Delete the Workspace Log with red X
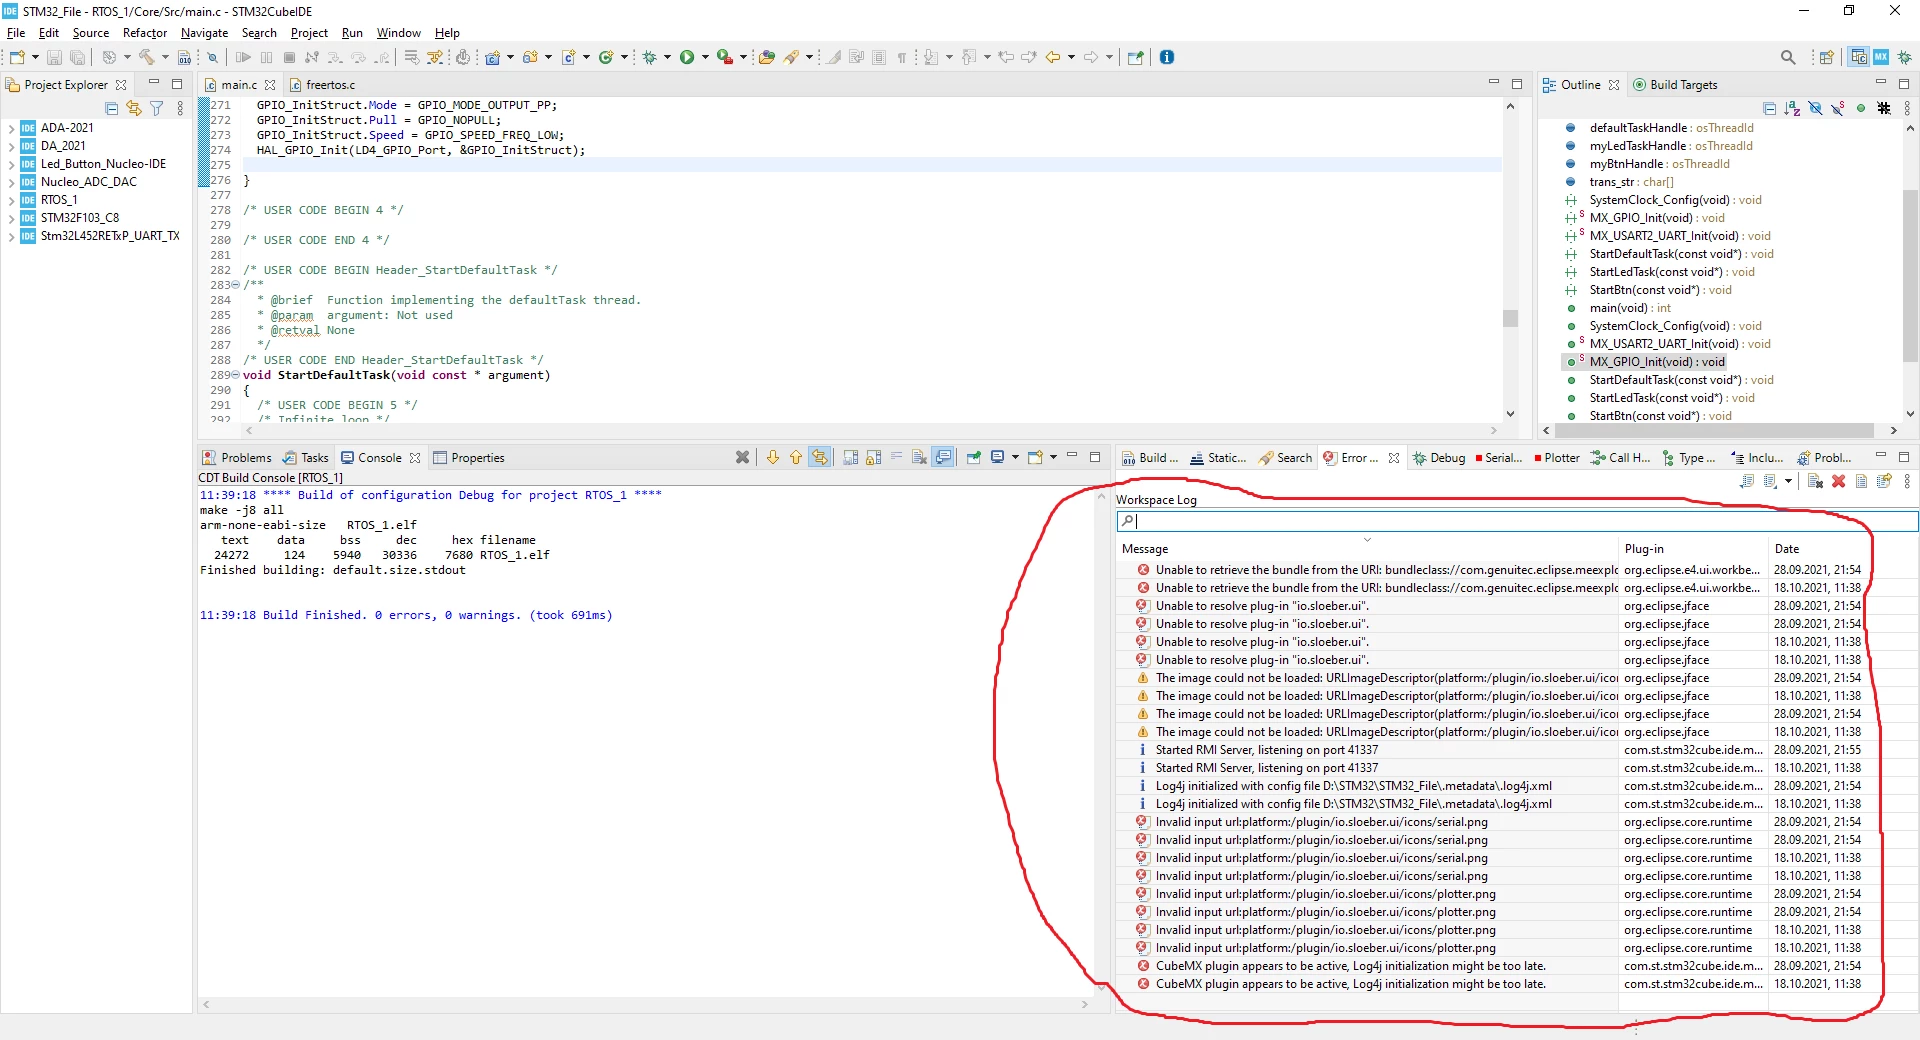 pyautogui.click(x=1838, y=481)
